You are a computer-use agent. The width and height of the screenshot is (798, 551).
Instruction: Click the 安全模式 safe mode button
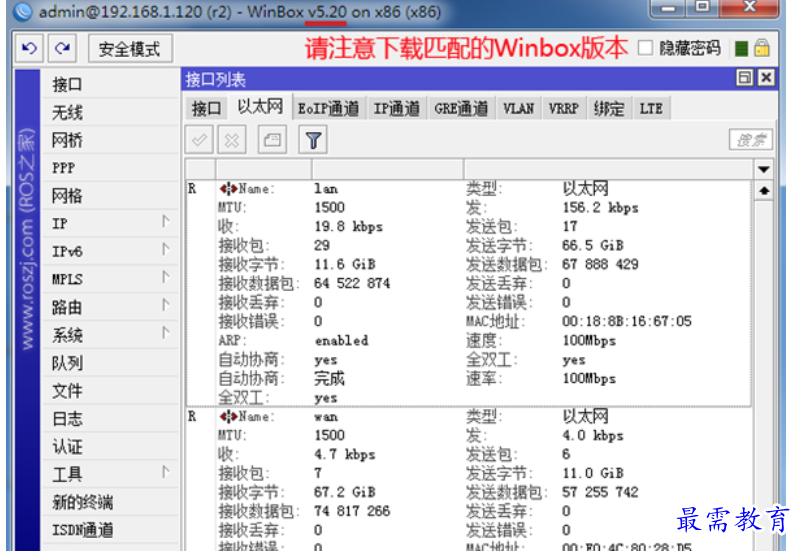[130, 48]
